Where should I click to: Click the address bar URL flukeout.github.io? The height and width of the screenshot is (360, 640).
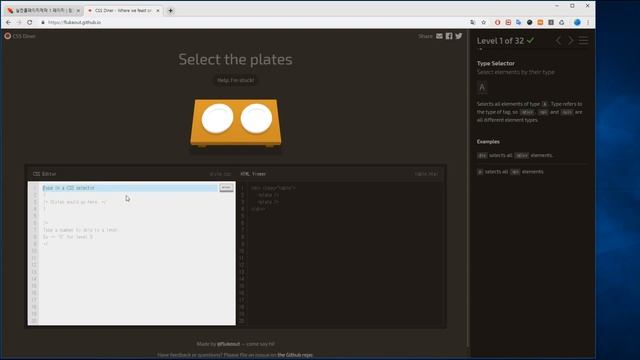click(x=74, y=22)
